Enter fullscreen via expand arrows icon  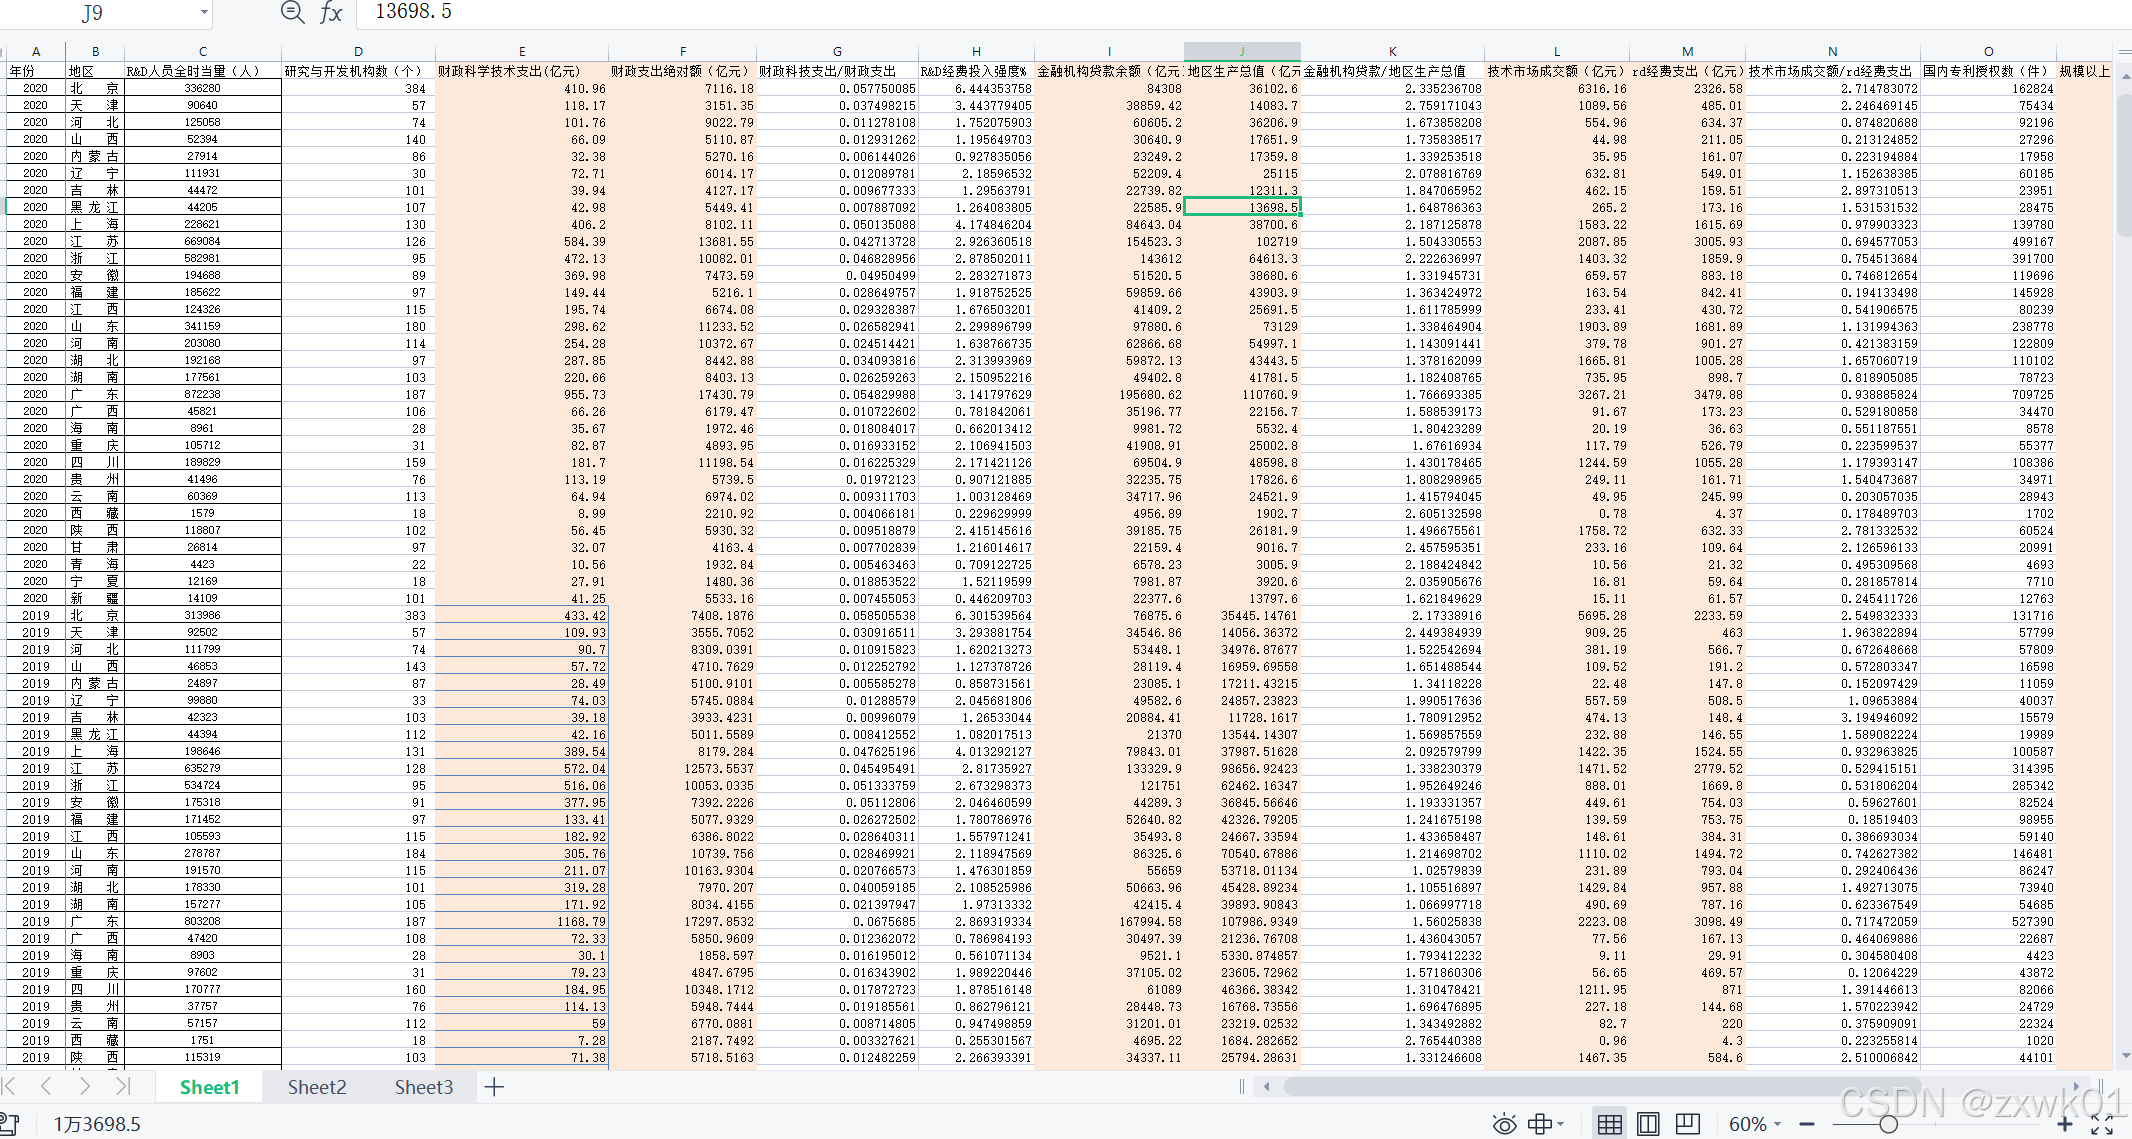[2102, 1124]
